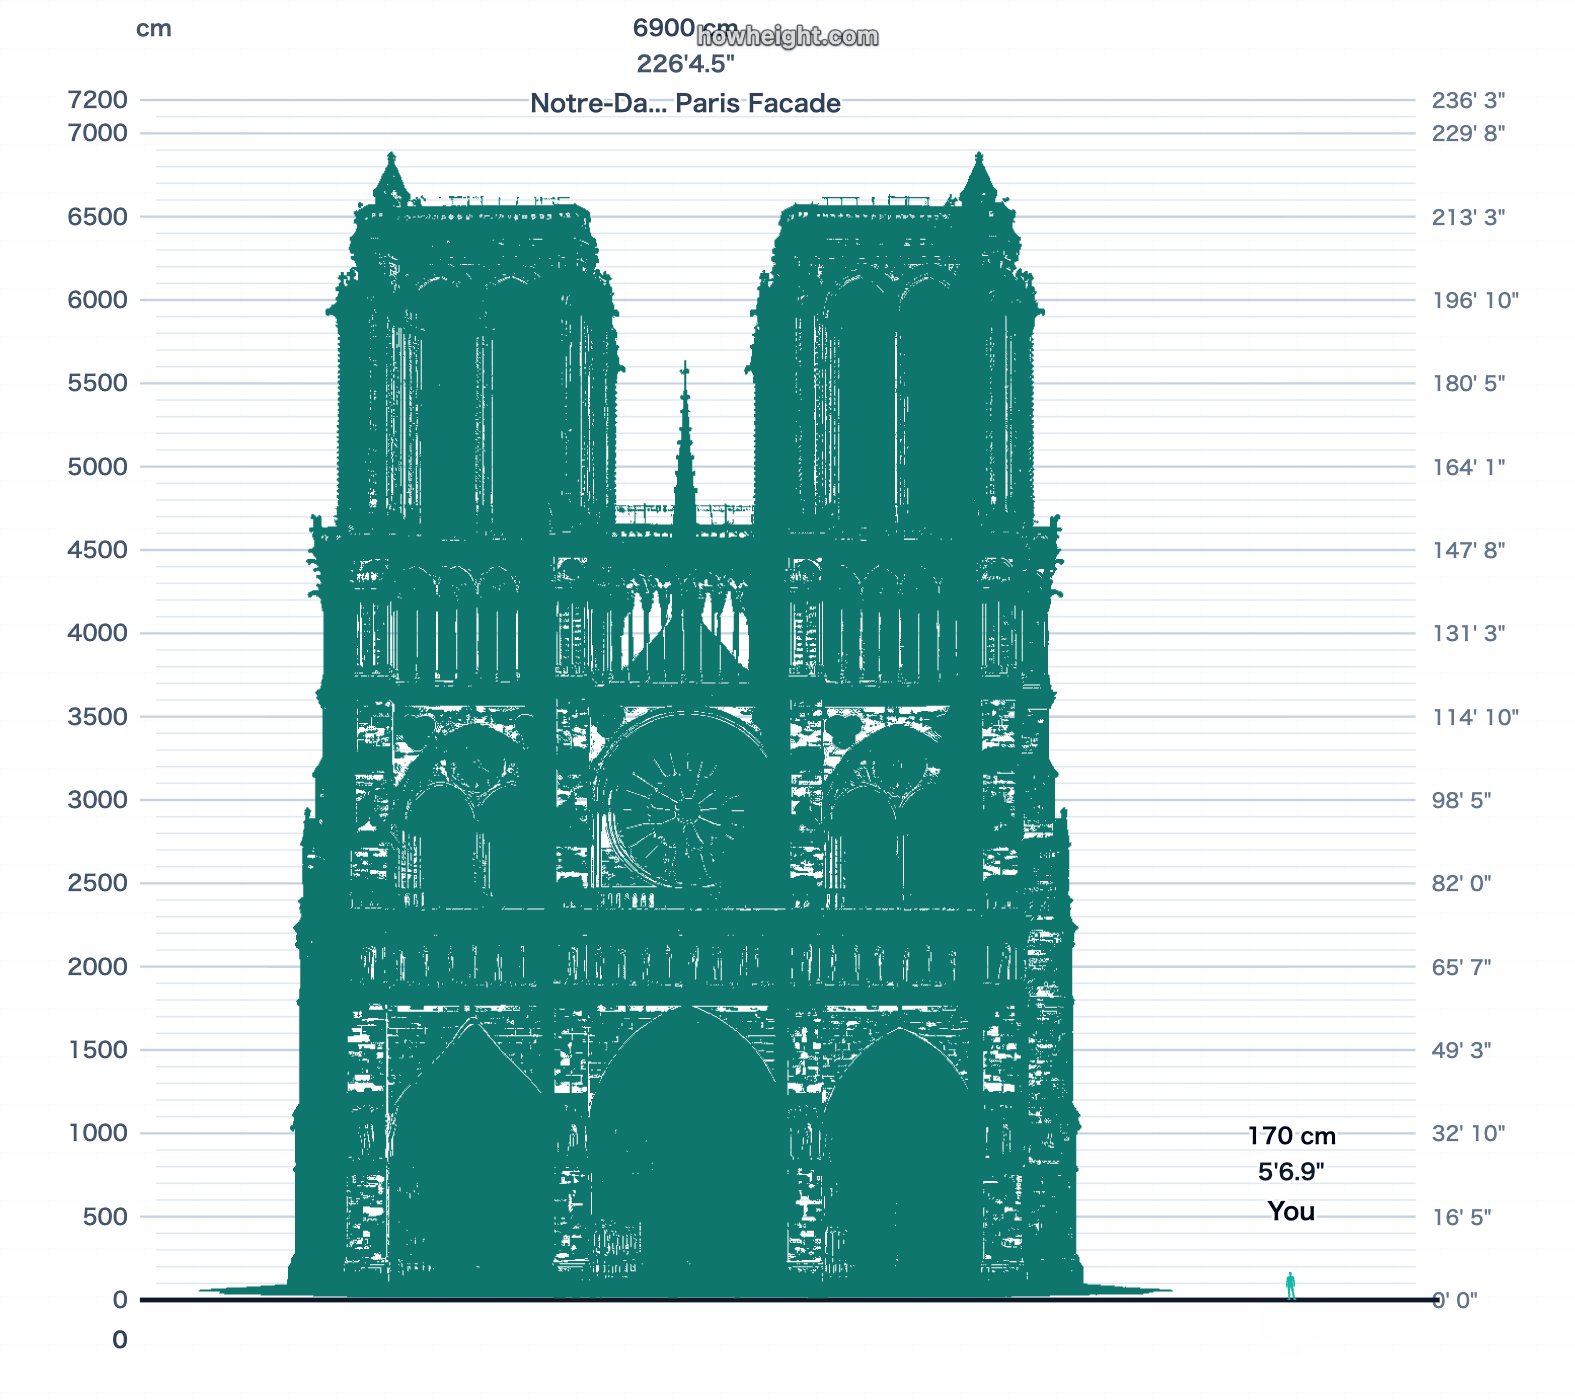Select the '5'6.9"' height label

tap(1291, 1171)
